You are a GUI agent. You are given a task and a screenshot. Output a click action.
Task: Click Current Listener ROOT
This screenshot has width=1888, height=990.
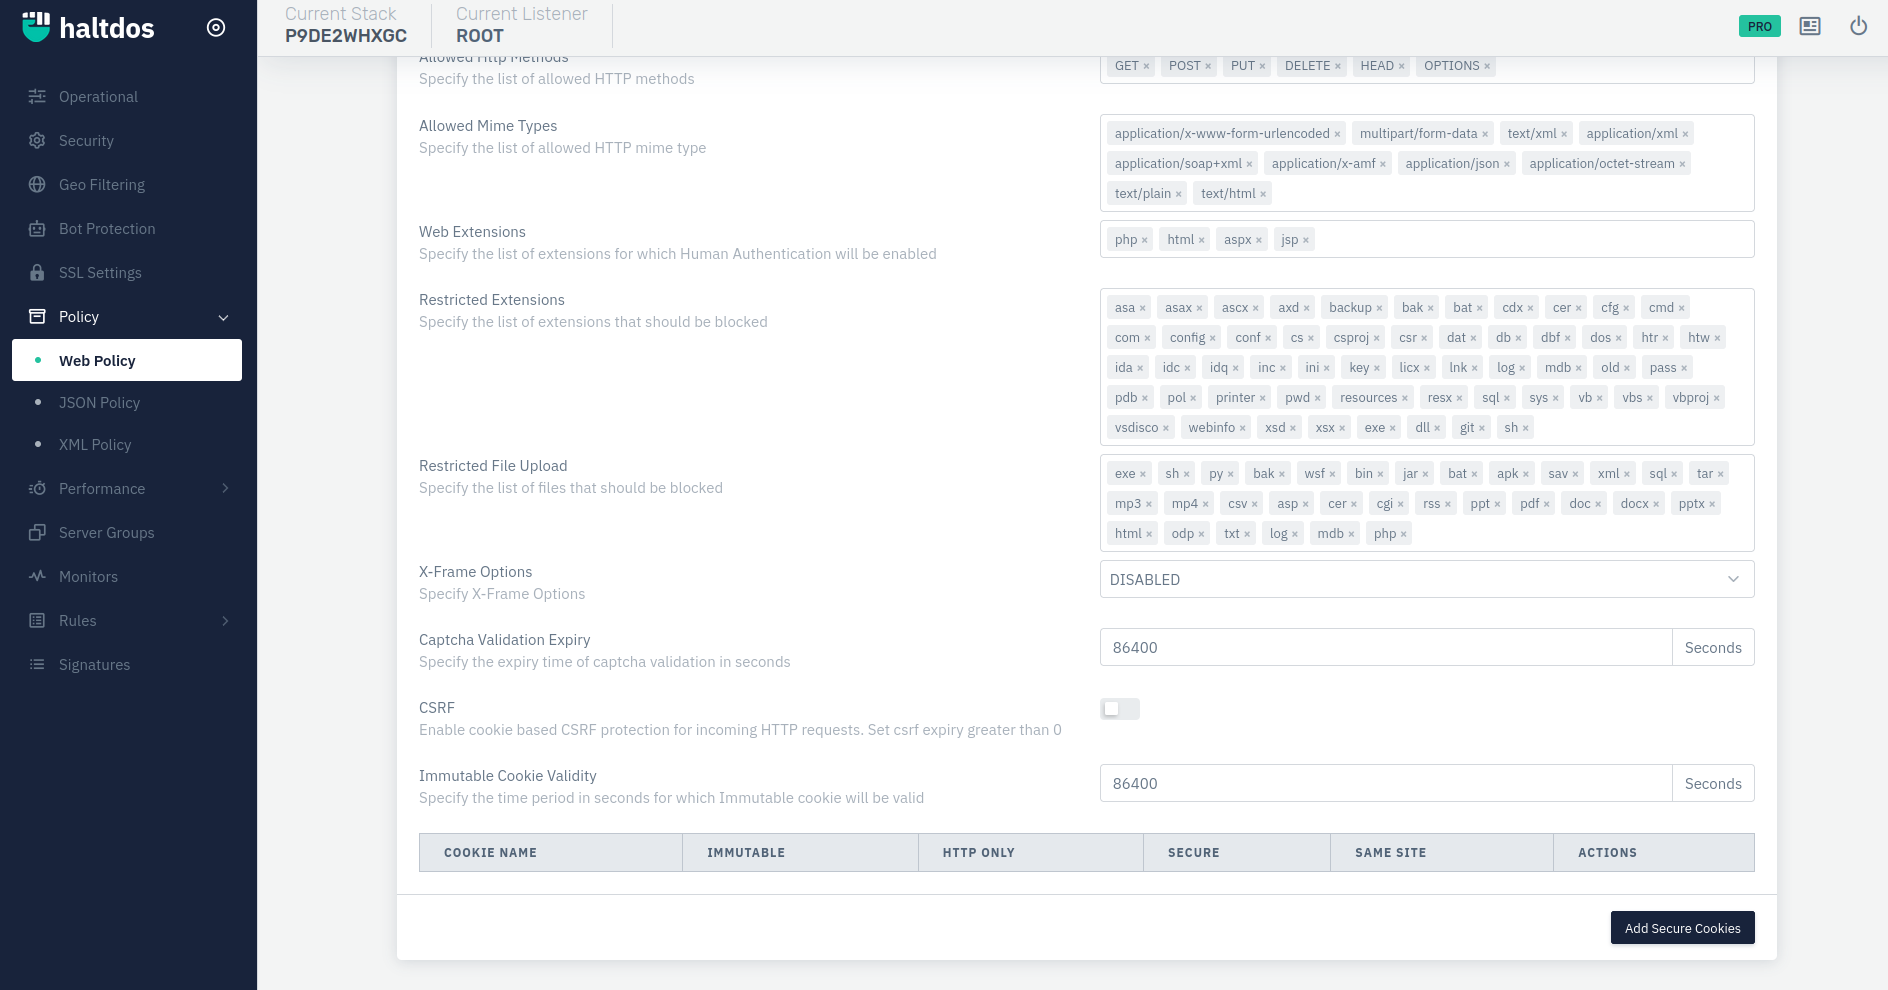(521, 25)
